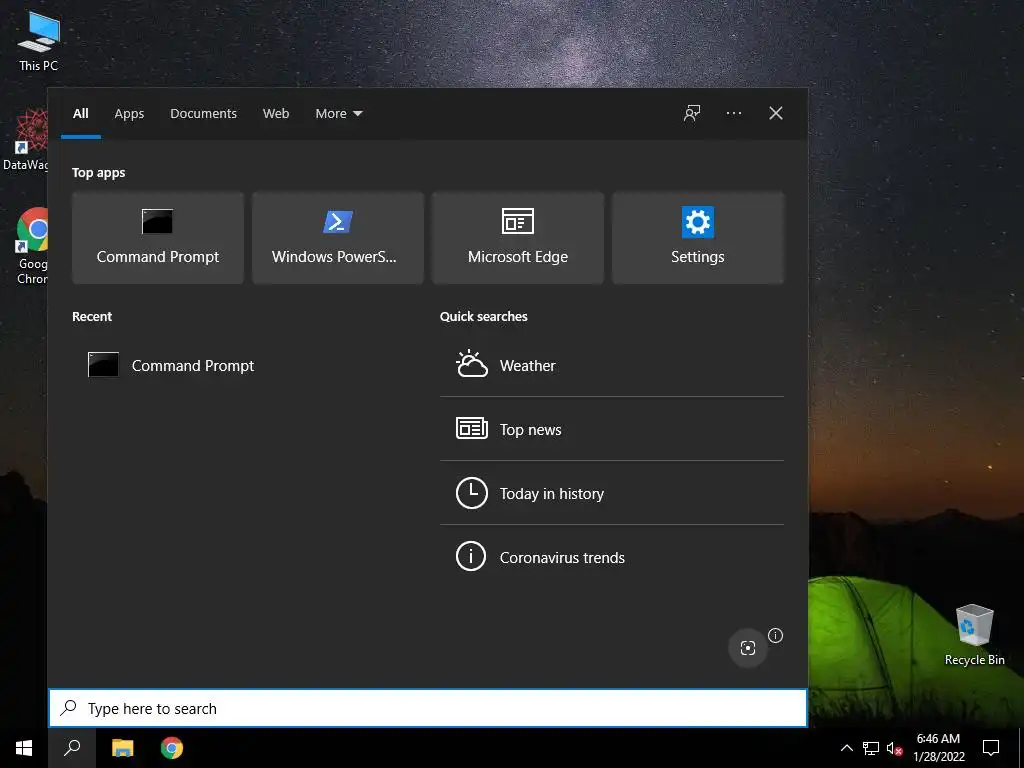This screenshot has width=1024, height=768.
Task: Select the This PC desktop icon
Action: (x=39, y=40)
